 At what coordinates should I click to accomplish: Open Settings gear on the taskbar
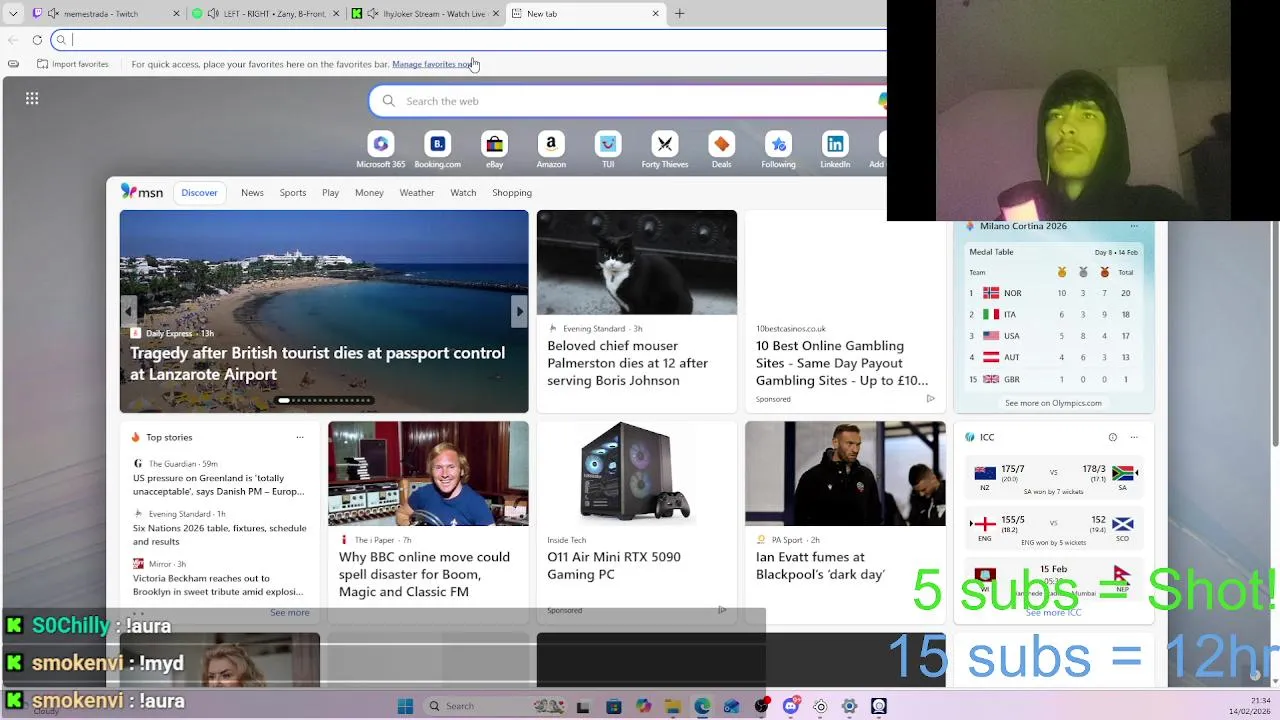click(849, 706)
